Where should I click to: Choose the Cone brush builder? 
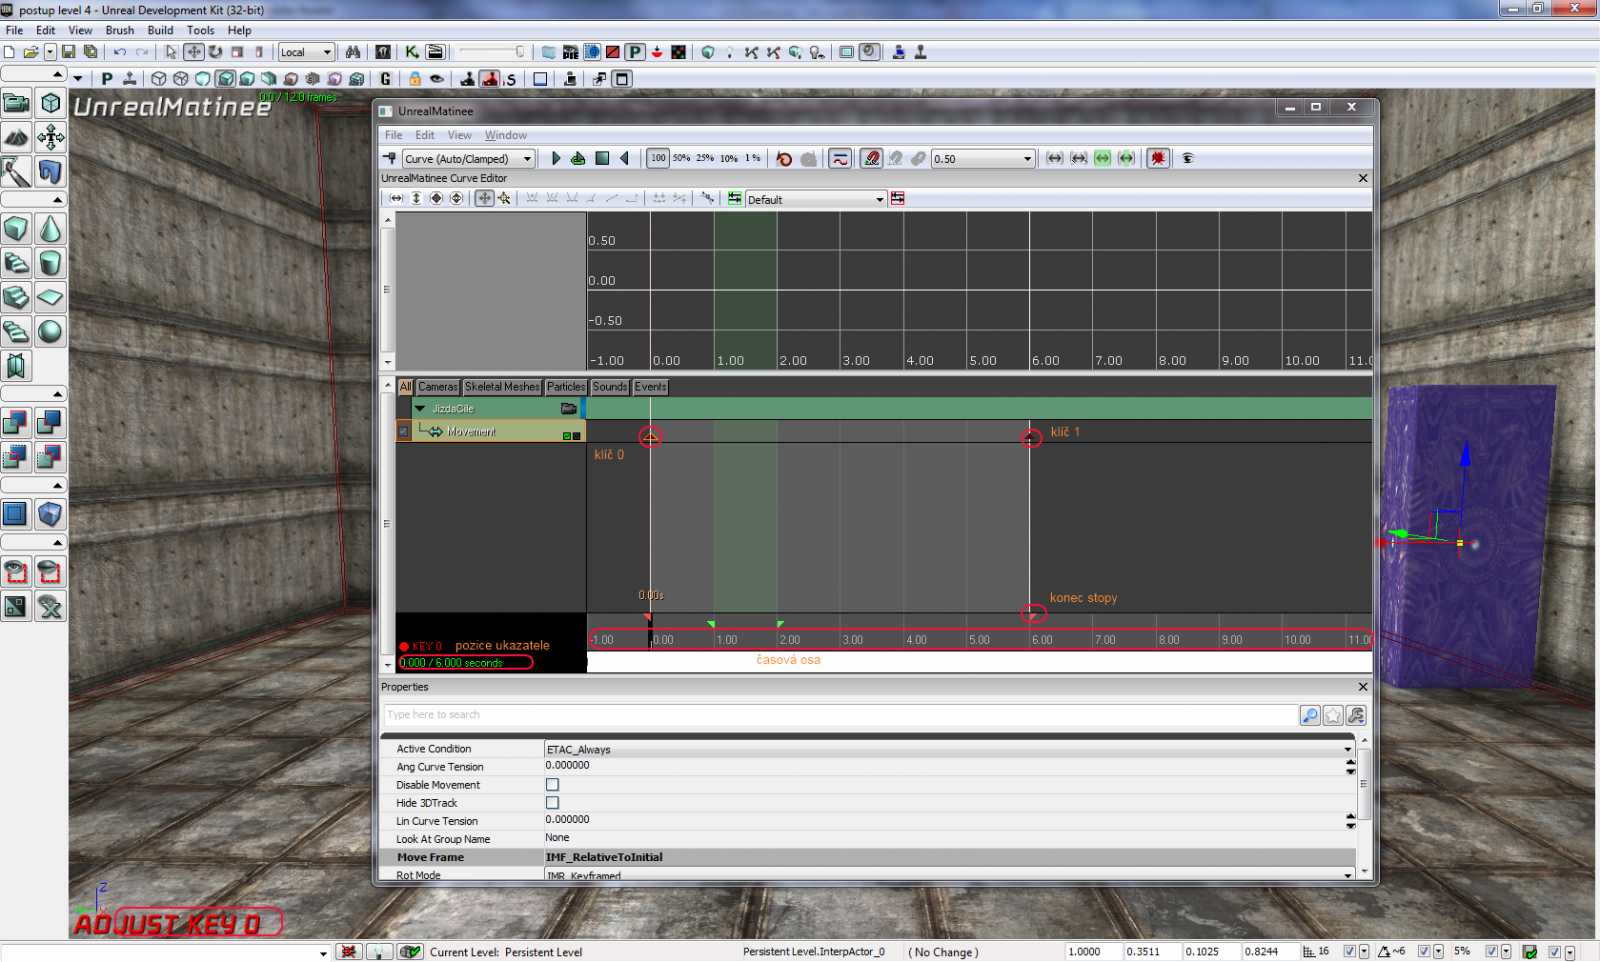point(50,229)
